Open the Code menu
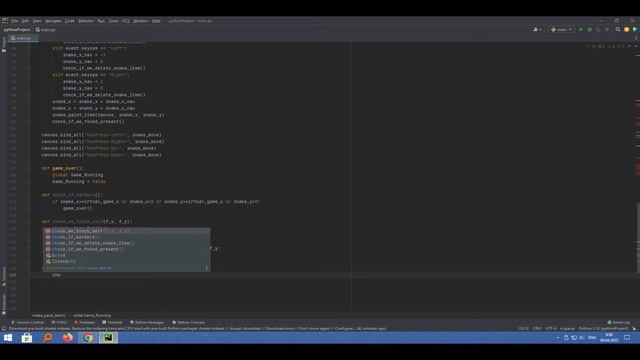 coord(70,21)
